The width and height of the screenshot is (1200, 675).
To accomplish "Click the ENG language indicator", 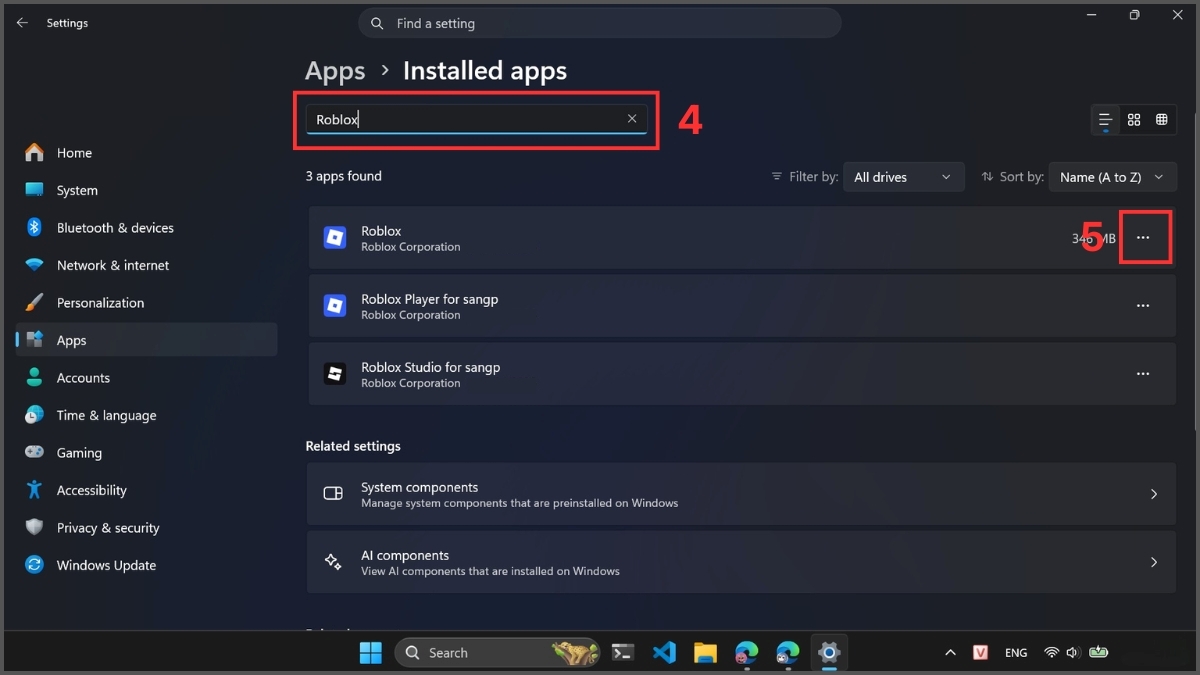I will (x=1016, y=653).
